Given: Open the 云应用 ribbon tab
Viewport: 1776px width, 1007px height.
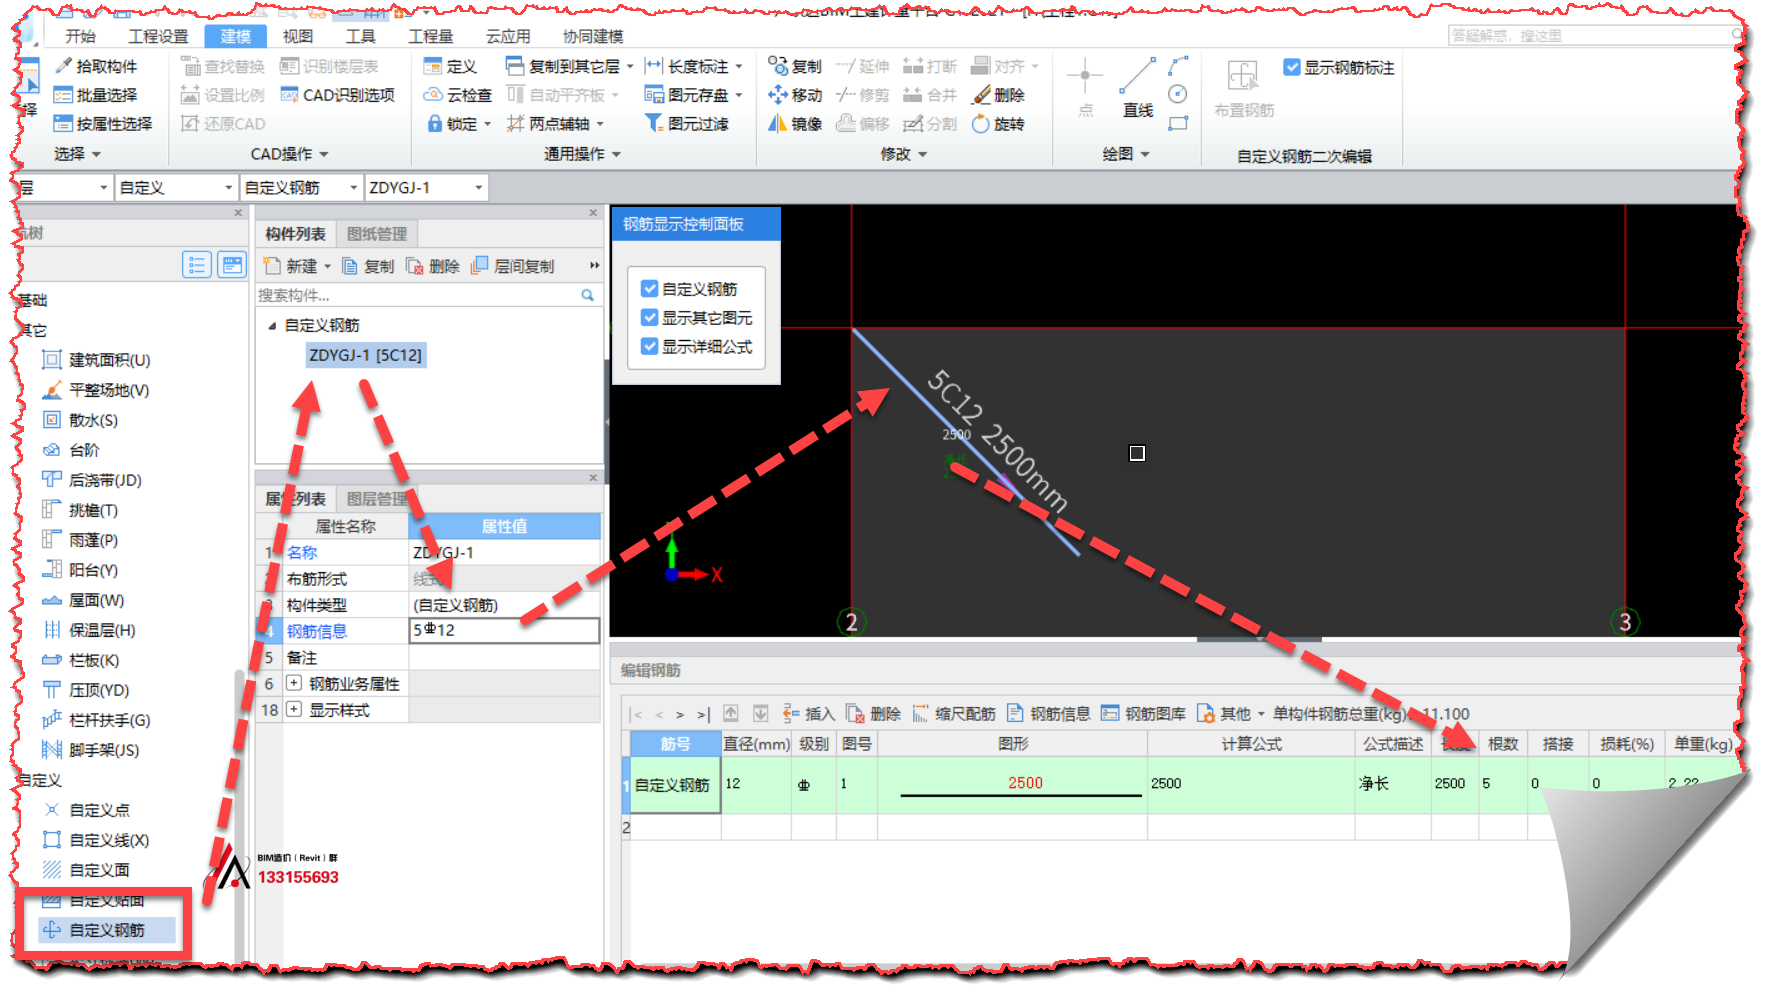Looking at the screenshot, I should point(508,37).
